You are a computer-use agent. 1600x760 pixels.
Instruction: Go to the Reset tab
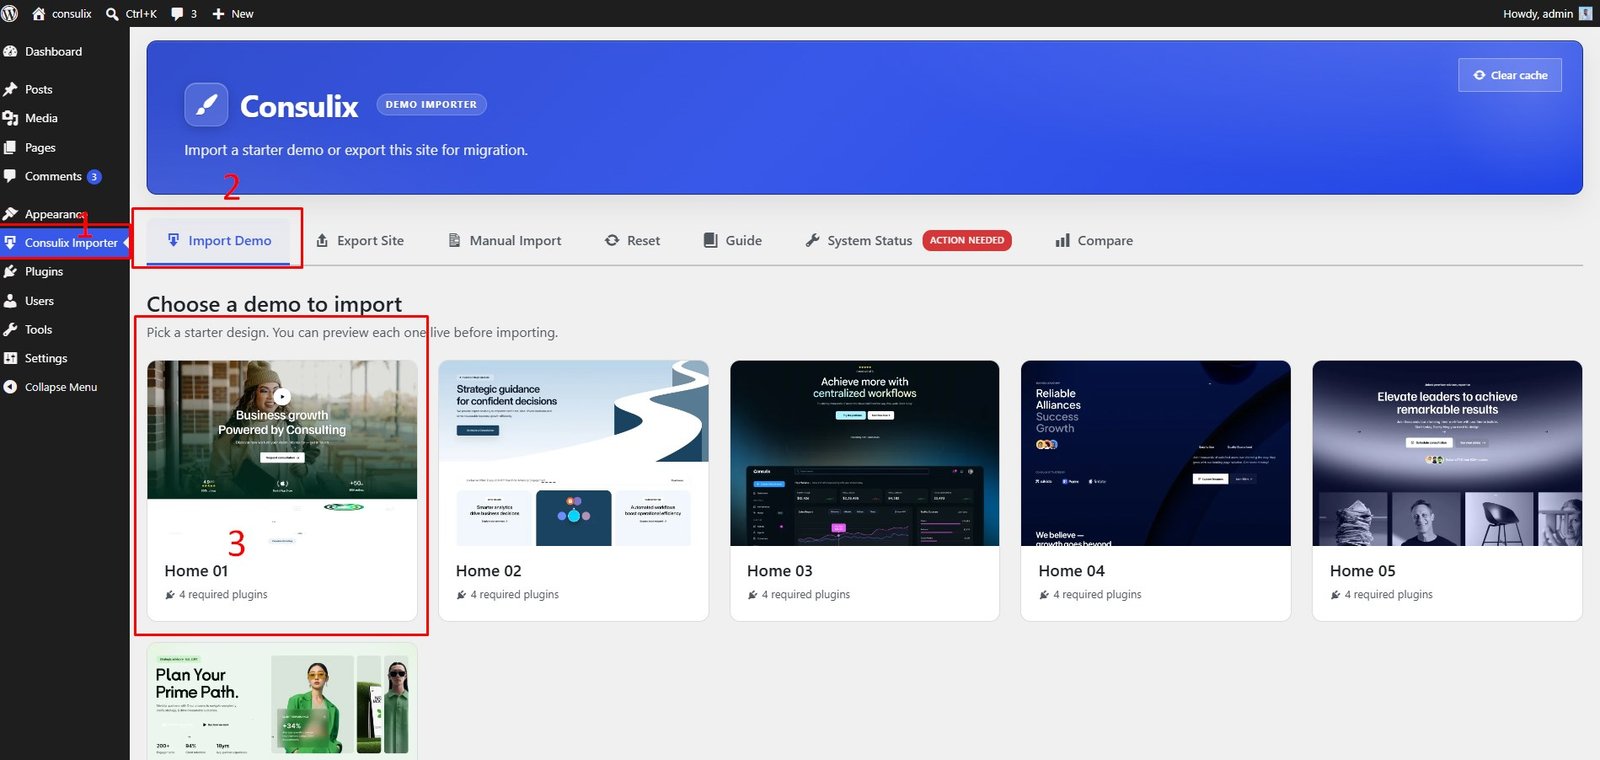coord(633,241)
